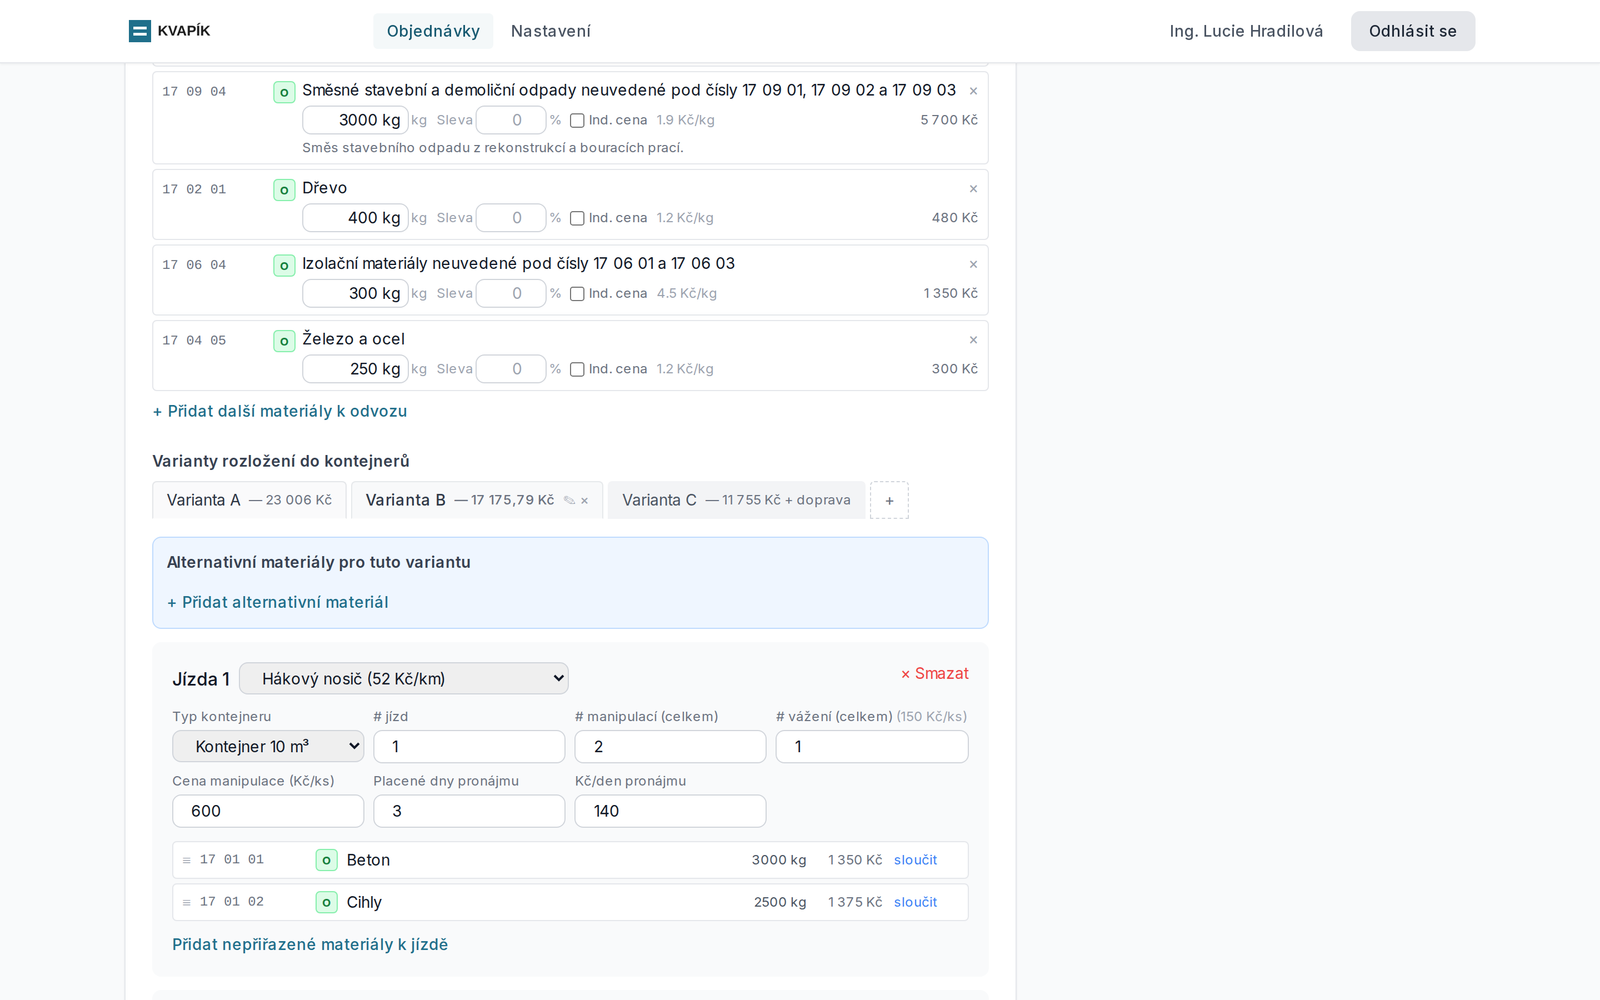Check Ind. cena for the 17 09 04 waste
This screenshot has width=1600, height=1000.
pos(577,120)
